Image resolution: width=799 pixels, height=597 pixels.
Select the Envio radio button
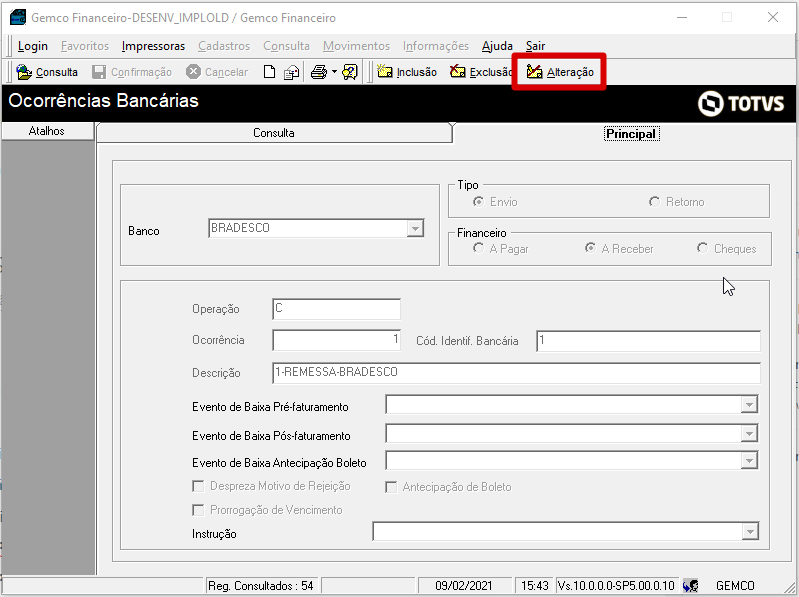(478, 202)
